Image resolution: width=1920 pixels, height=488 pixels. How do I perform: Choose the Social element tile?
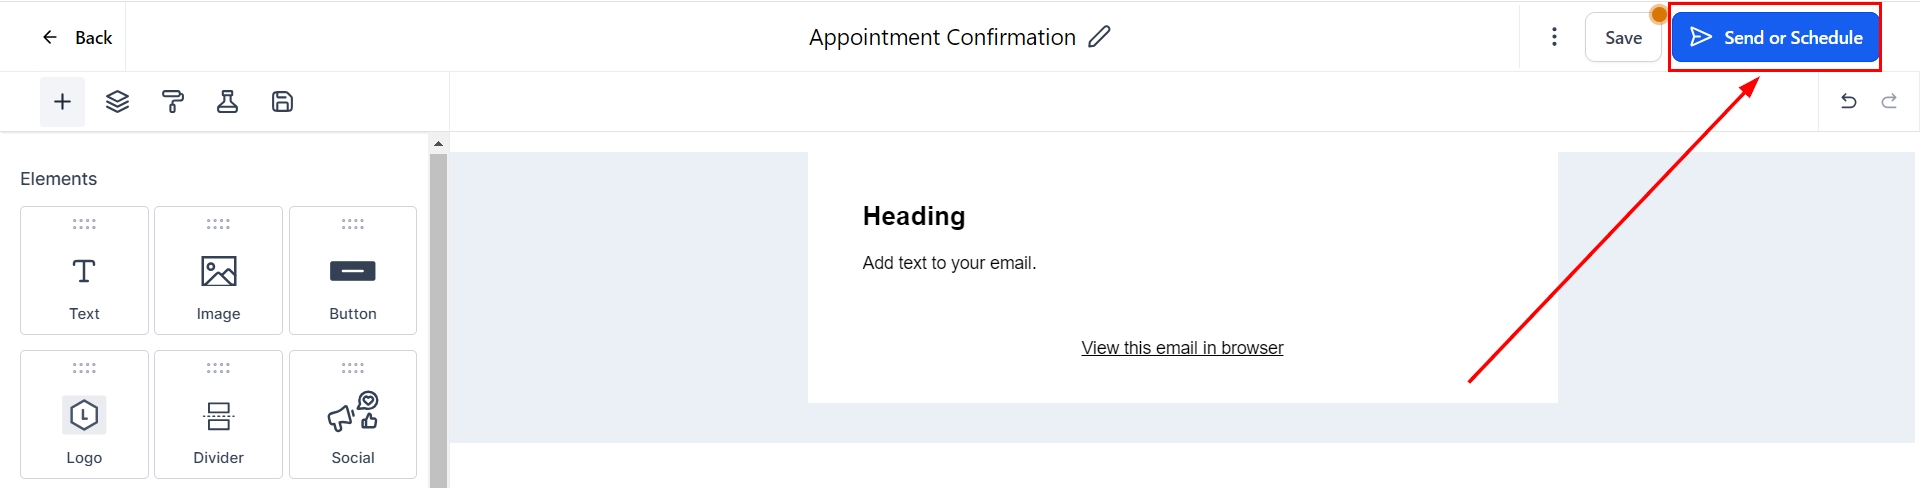353,414
